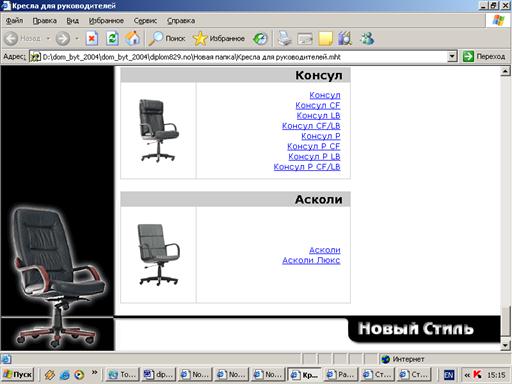Image resolution: width=512 pixels, height=384 pixels.
Task: Open Favorites (Избранное) star button
Action: point(219,39)
